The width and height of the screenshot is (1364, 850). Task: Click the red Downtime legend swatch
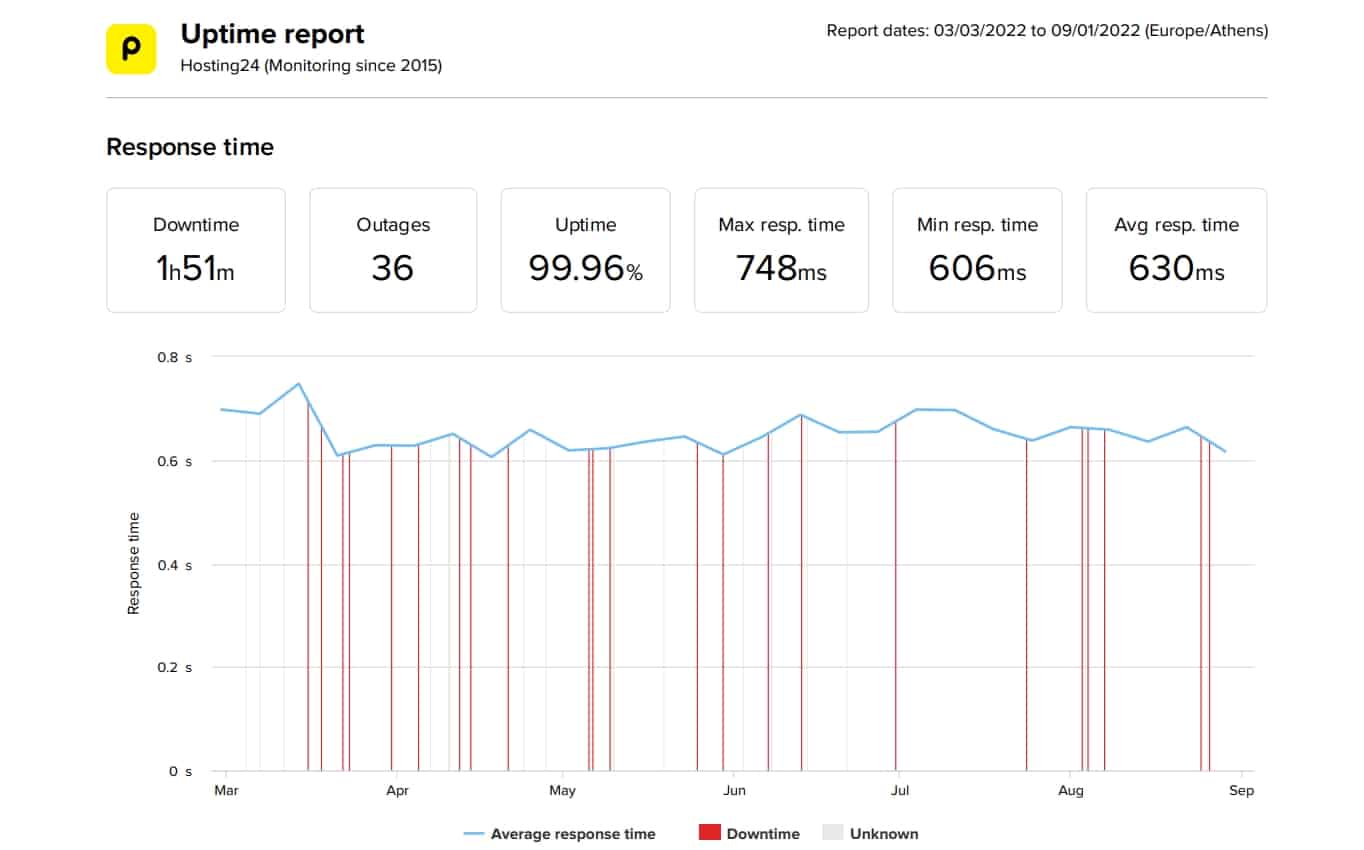(x=709, y=833)
